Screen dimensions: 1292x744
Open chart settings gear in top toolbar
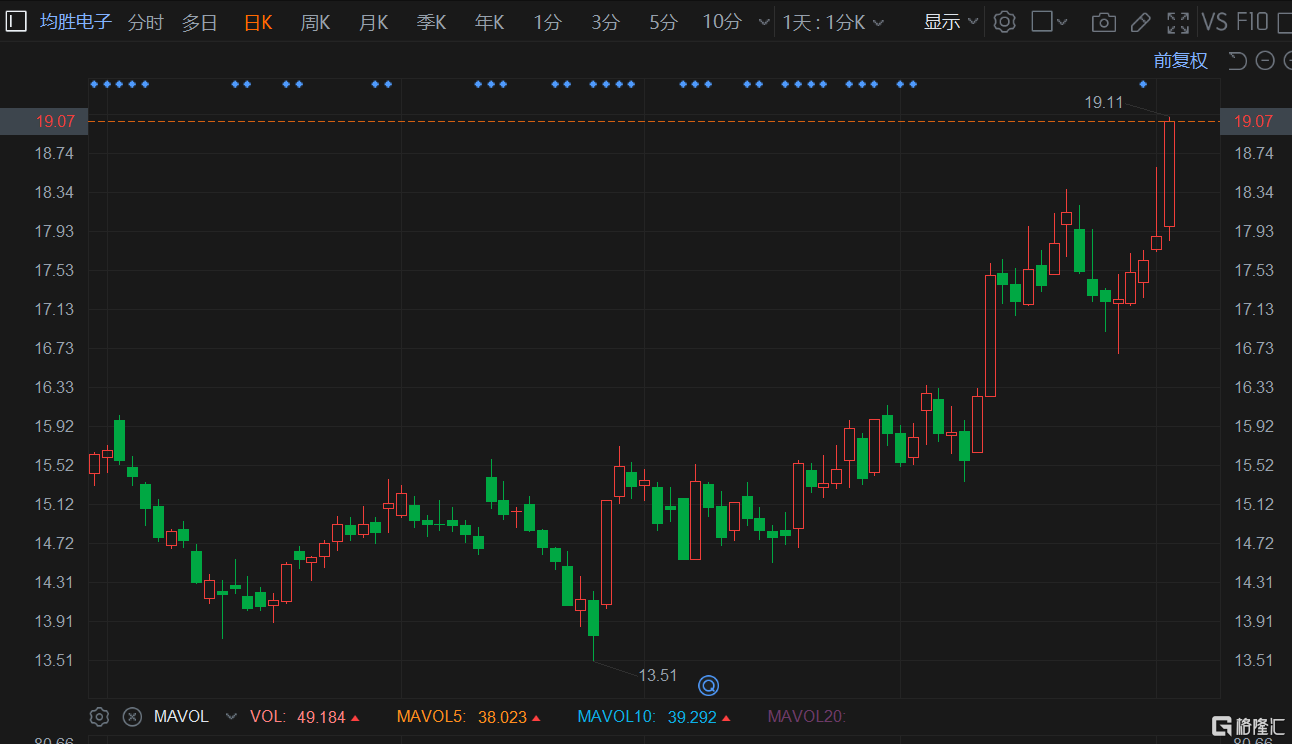coord(1005,22)
